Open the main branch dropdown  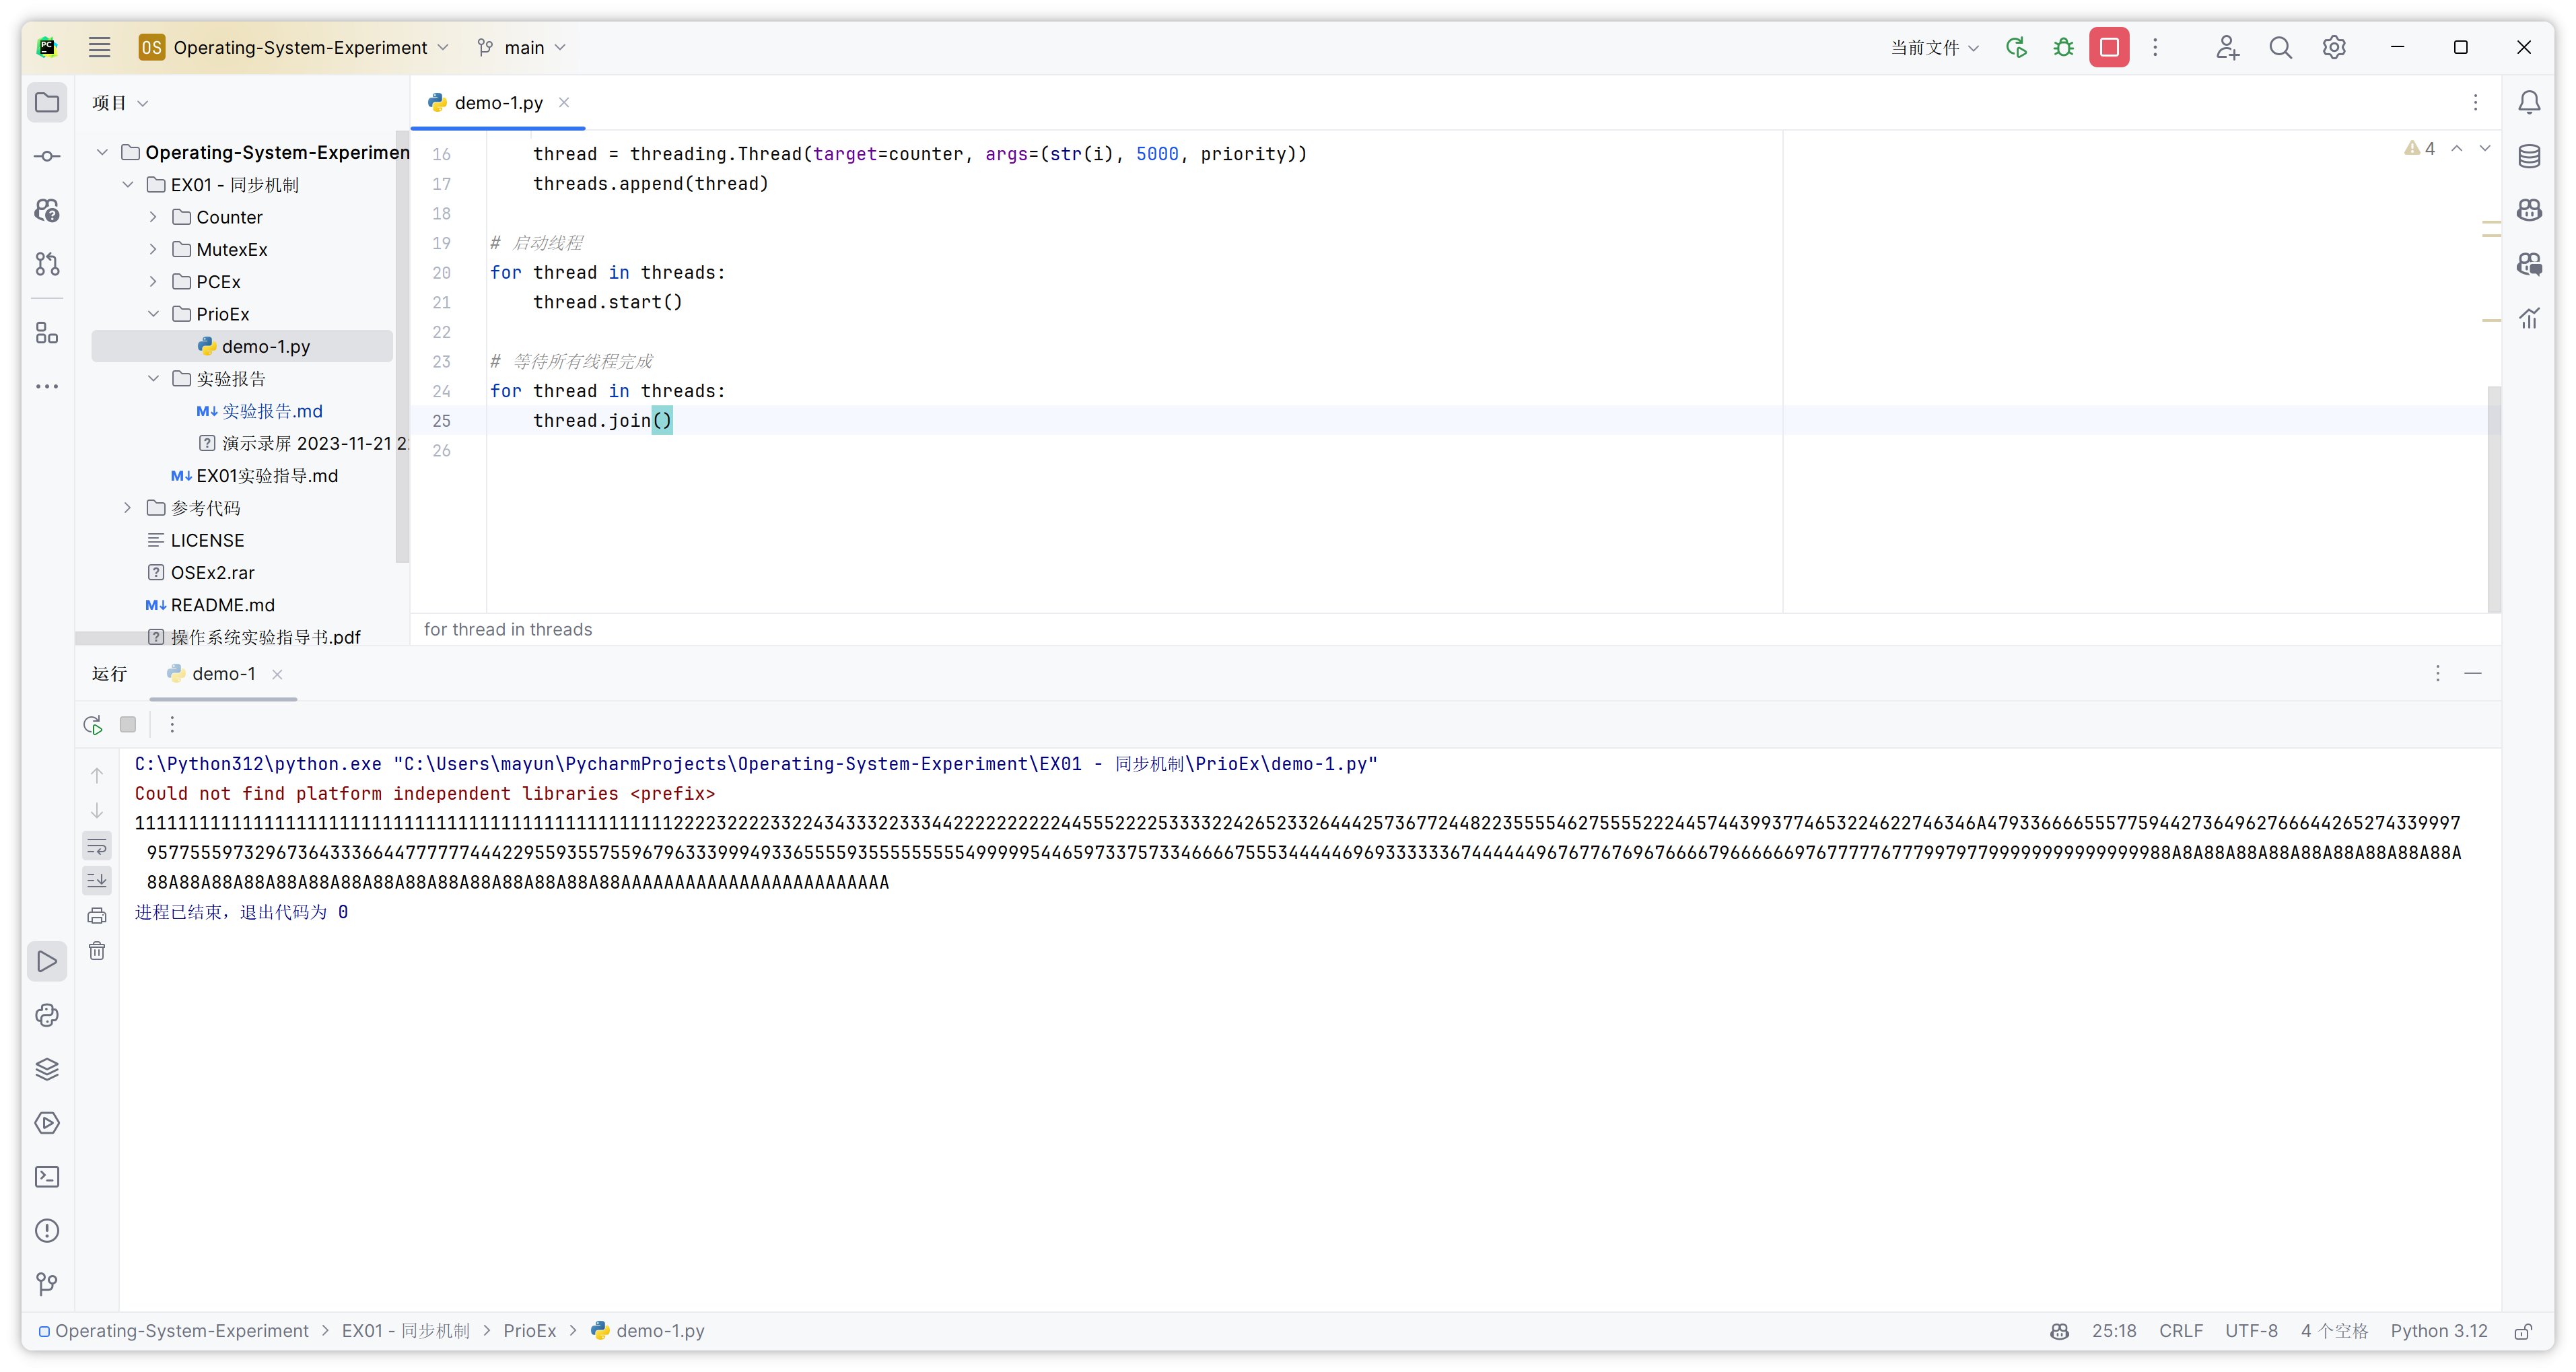click(522, 47)
